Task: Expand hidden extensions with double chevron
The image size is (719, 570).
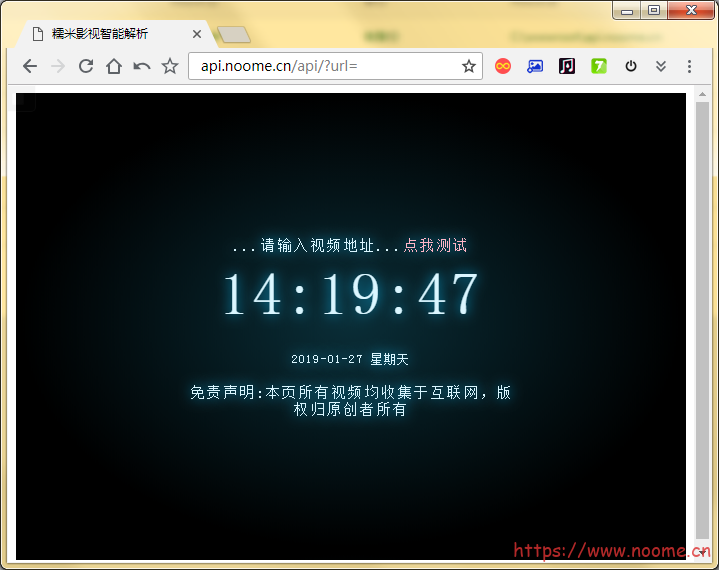Action: [x=661, y=66]
